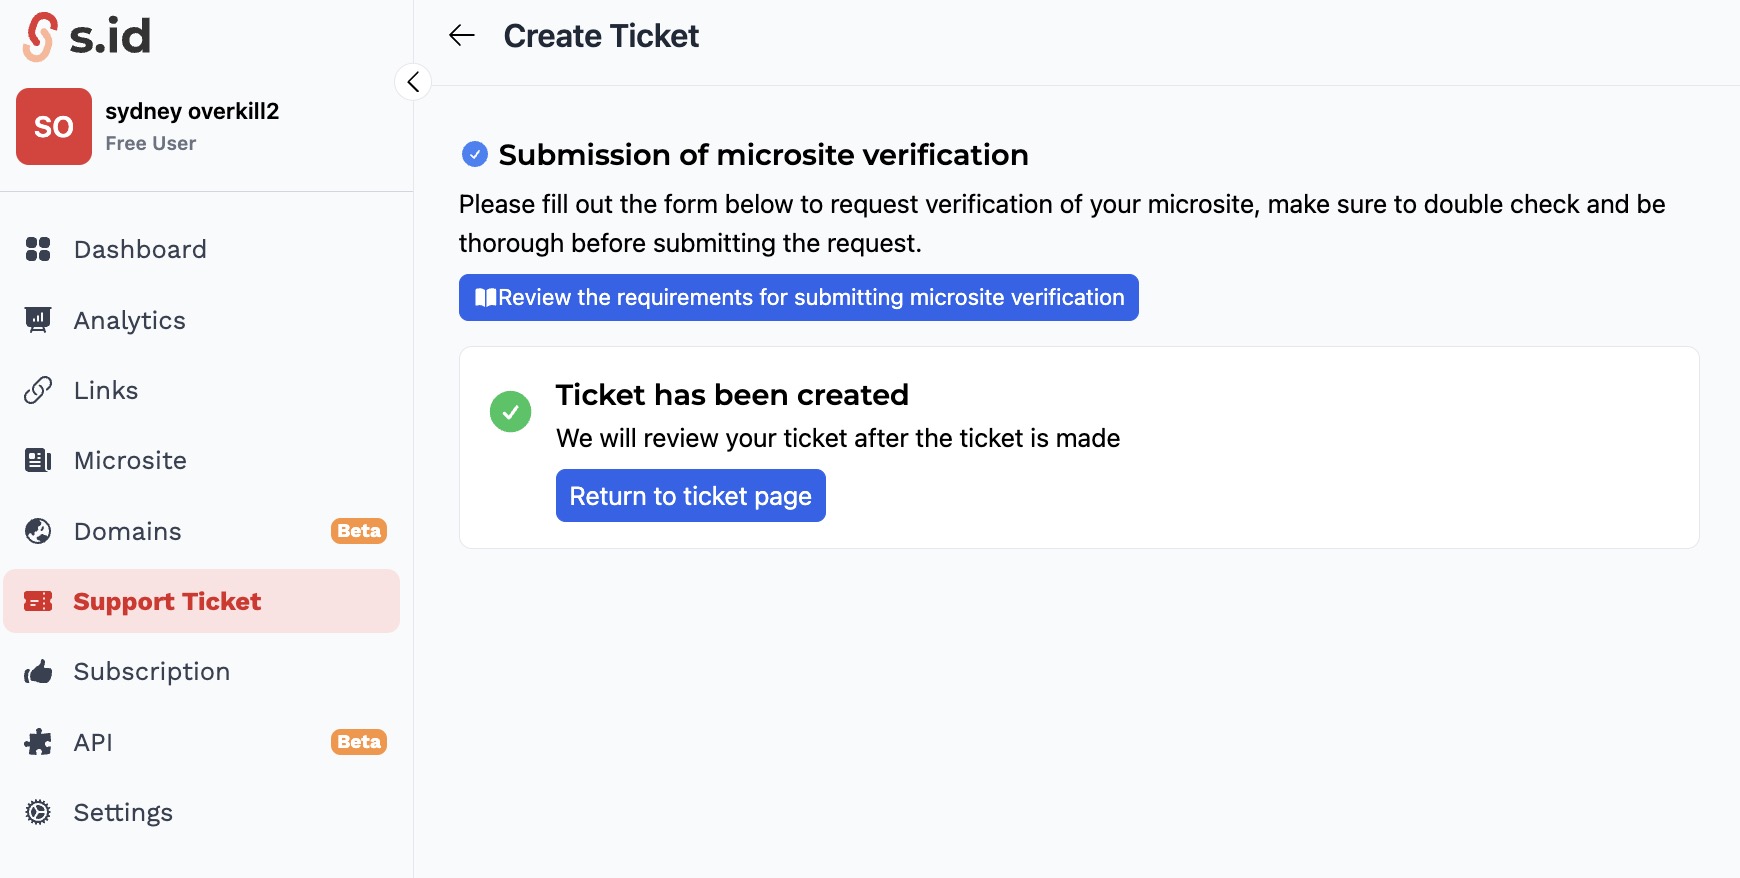Go back using the arrow beside Create Ticket
This screenshot has width=1740, height=878.
tap(461, 36)
